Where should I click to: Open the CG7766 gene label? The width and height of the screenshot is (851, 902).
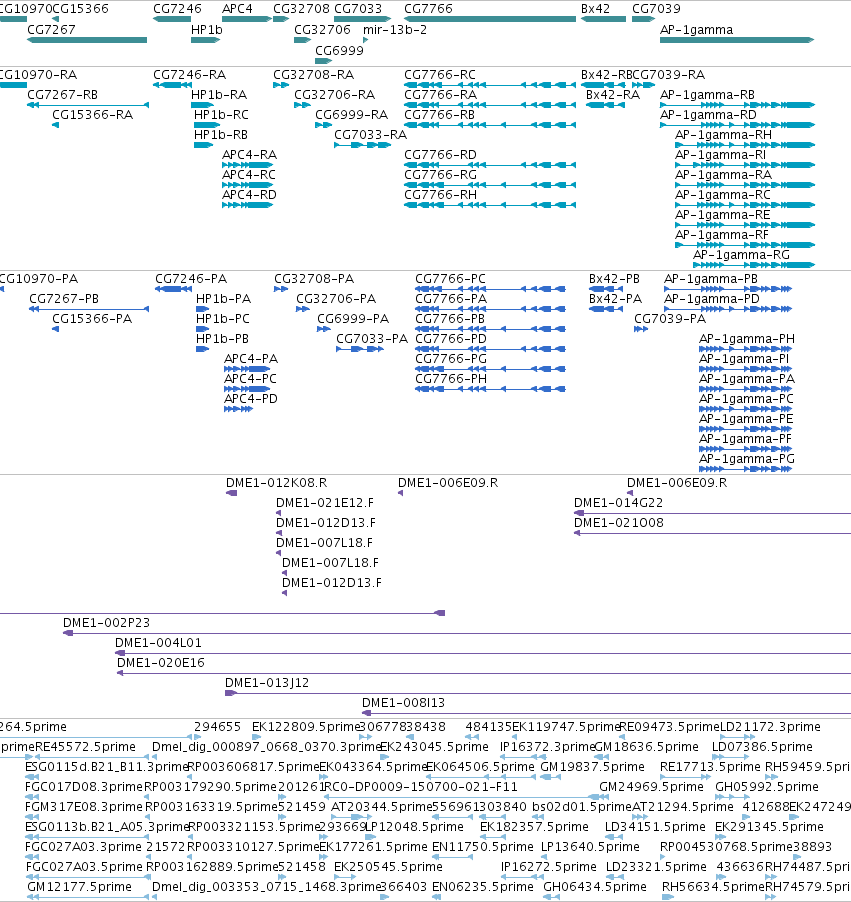[x=428, y=9]
